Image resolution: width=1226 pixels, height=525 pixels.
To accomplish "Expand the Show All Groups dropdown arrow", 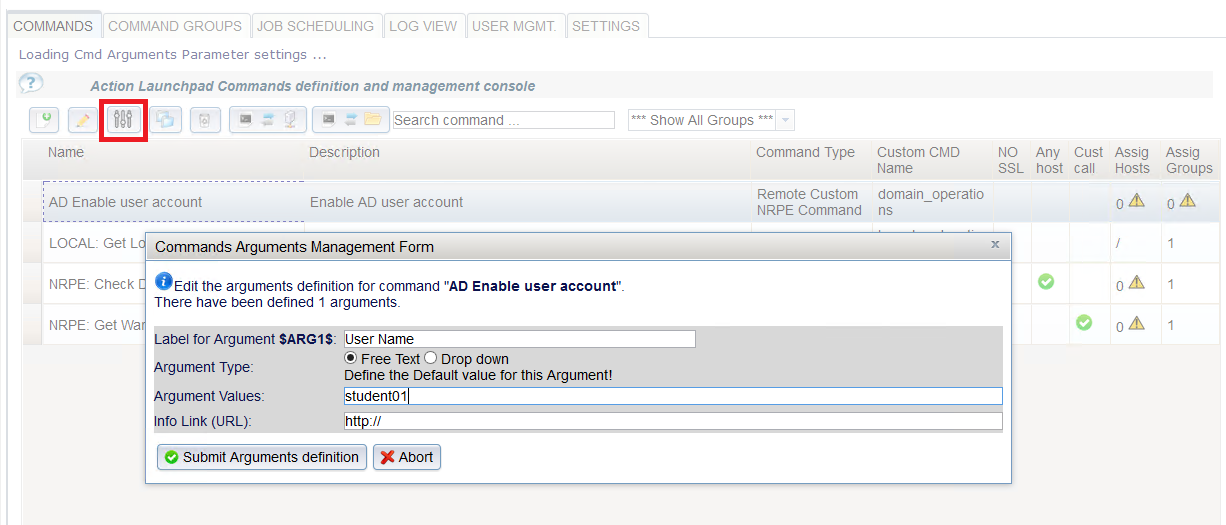I will 786,120.
